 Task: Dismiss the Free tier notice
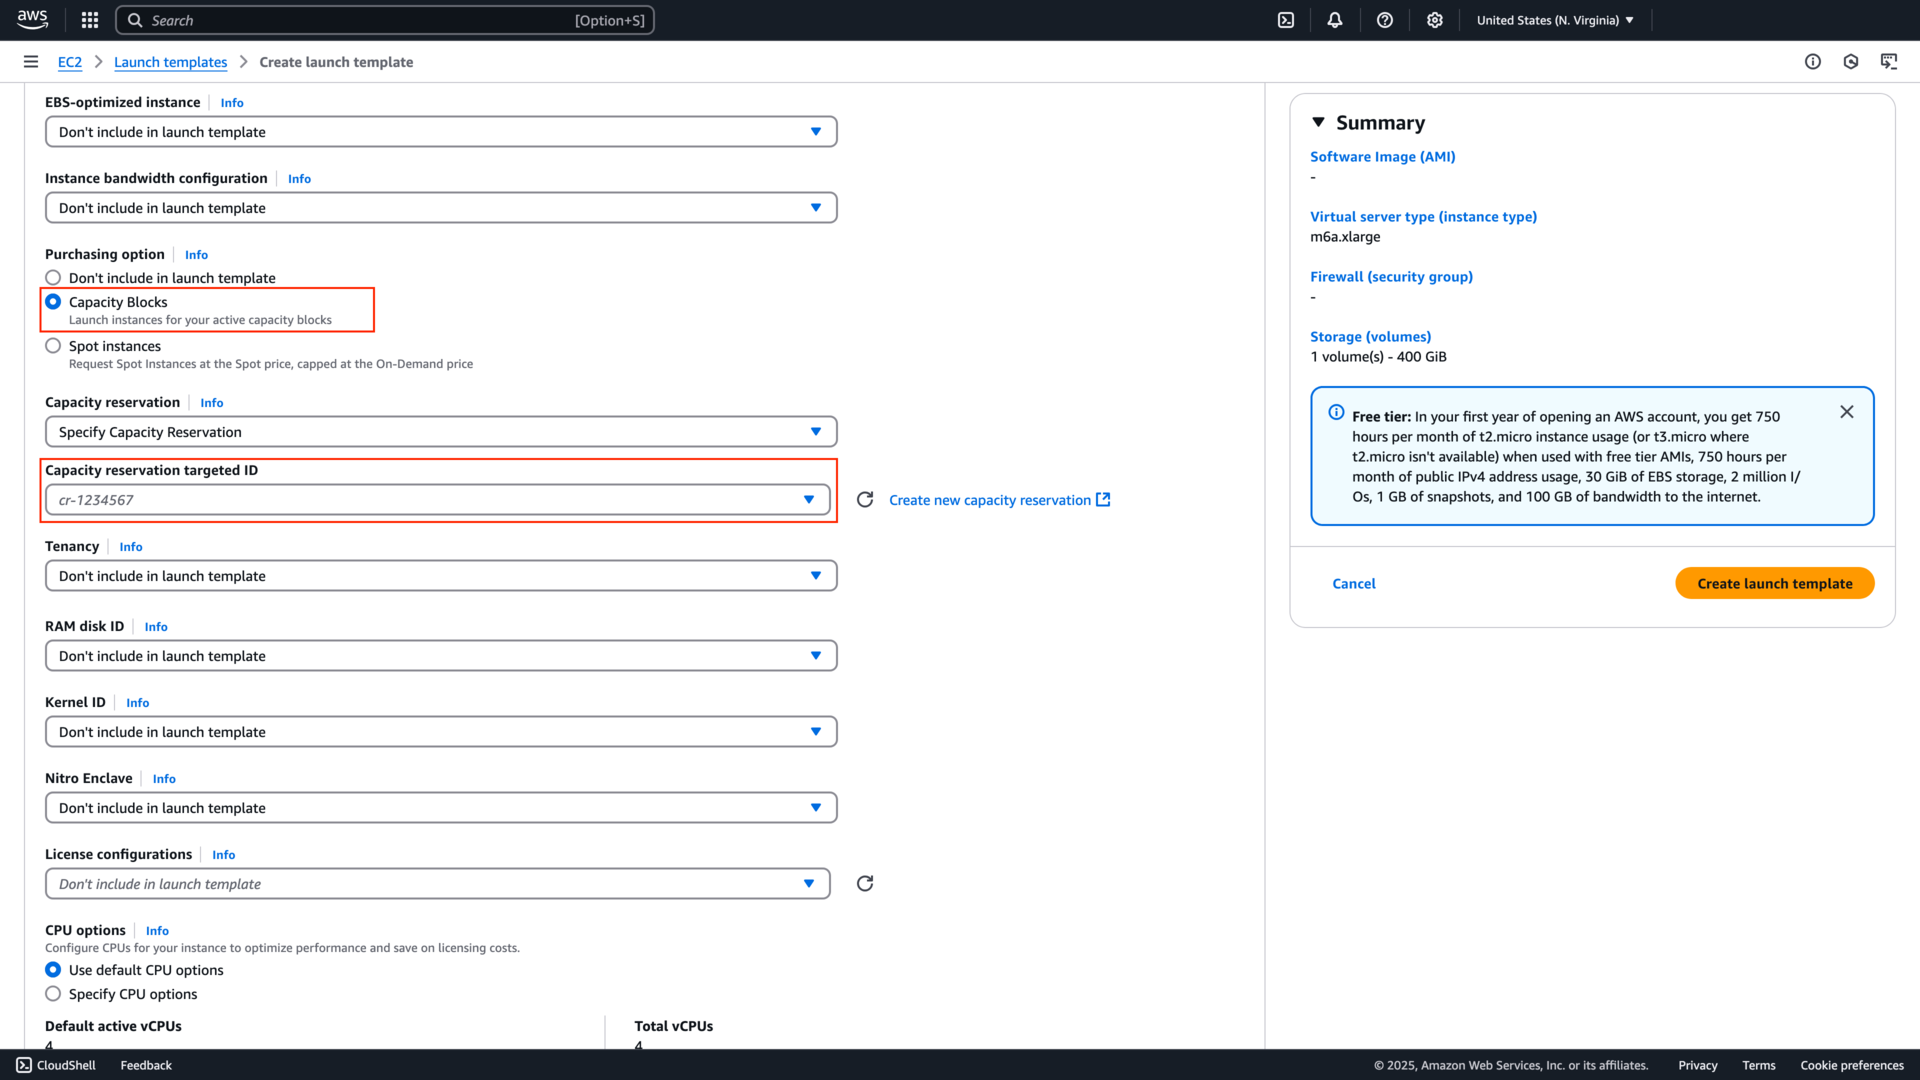(x=1847, y=412)
